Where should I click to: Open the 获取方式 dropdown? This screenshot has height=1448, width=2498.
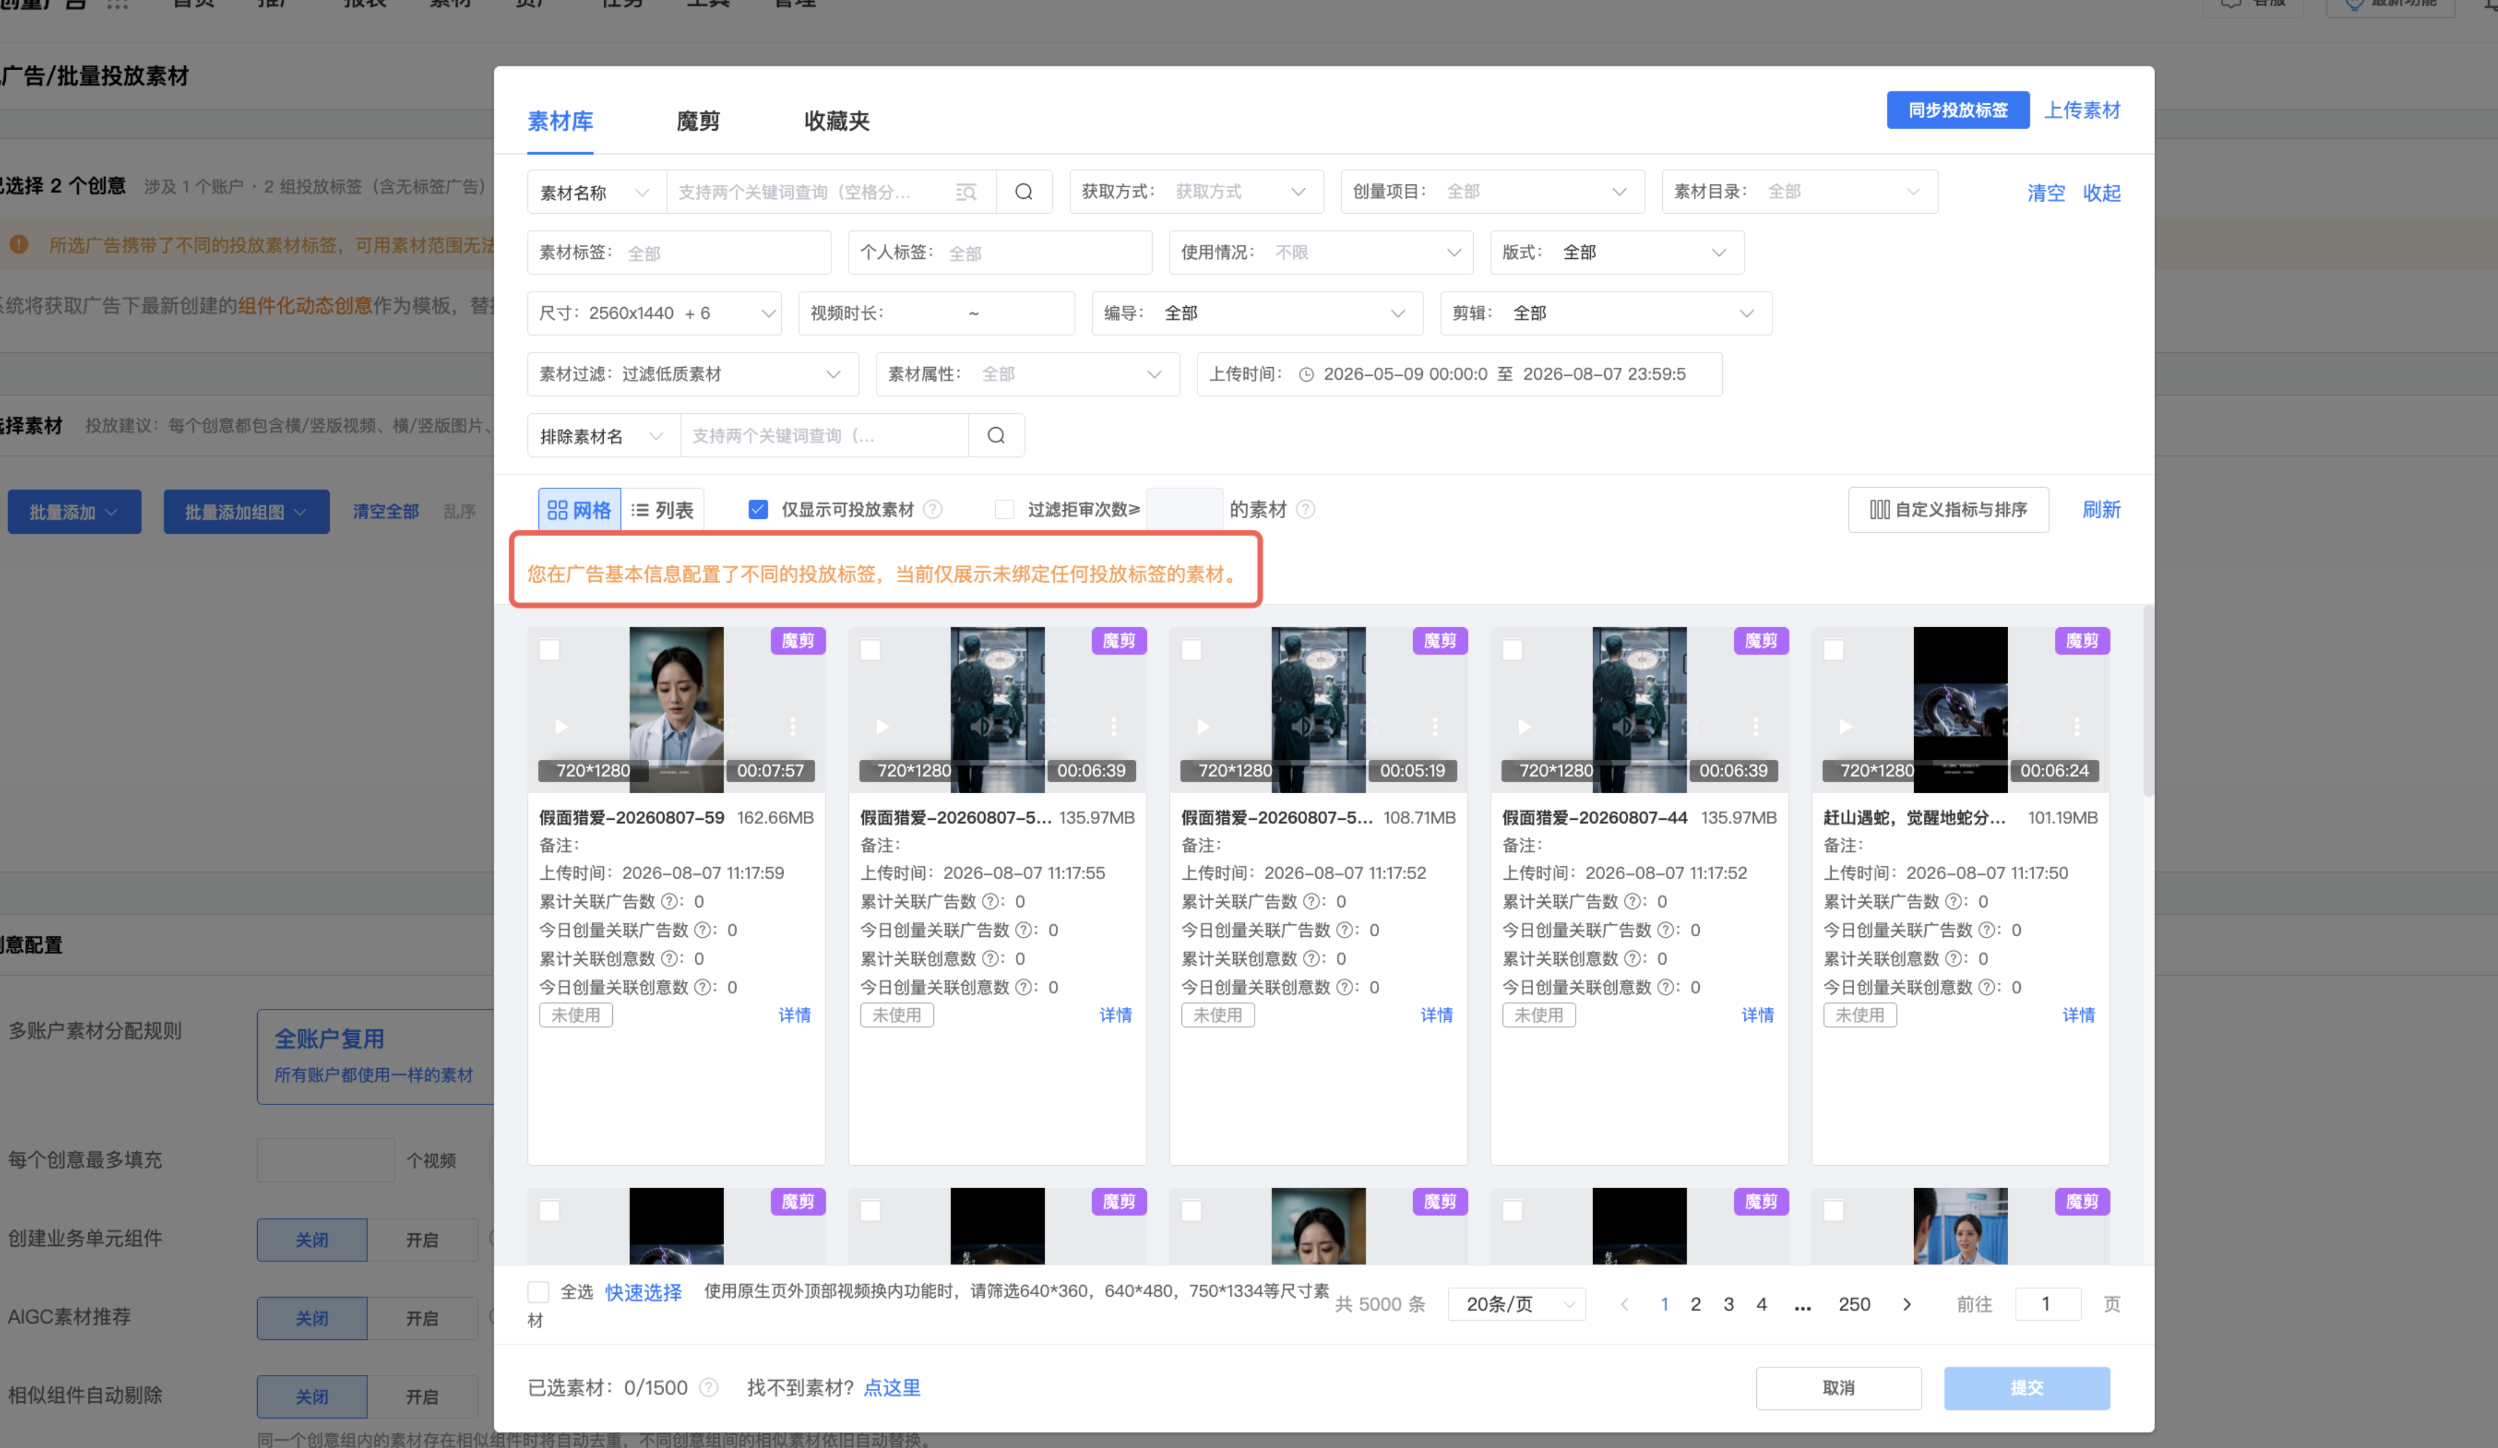tap(1196, 192)
